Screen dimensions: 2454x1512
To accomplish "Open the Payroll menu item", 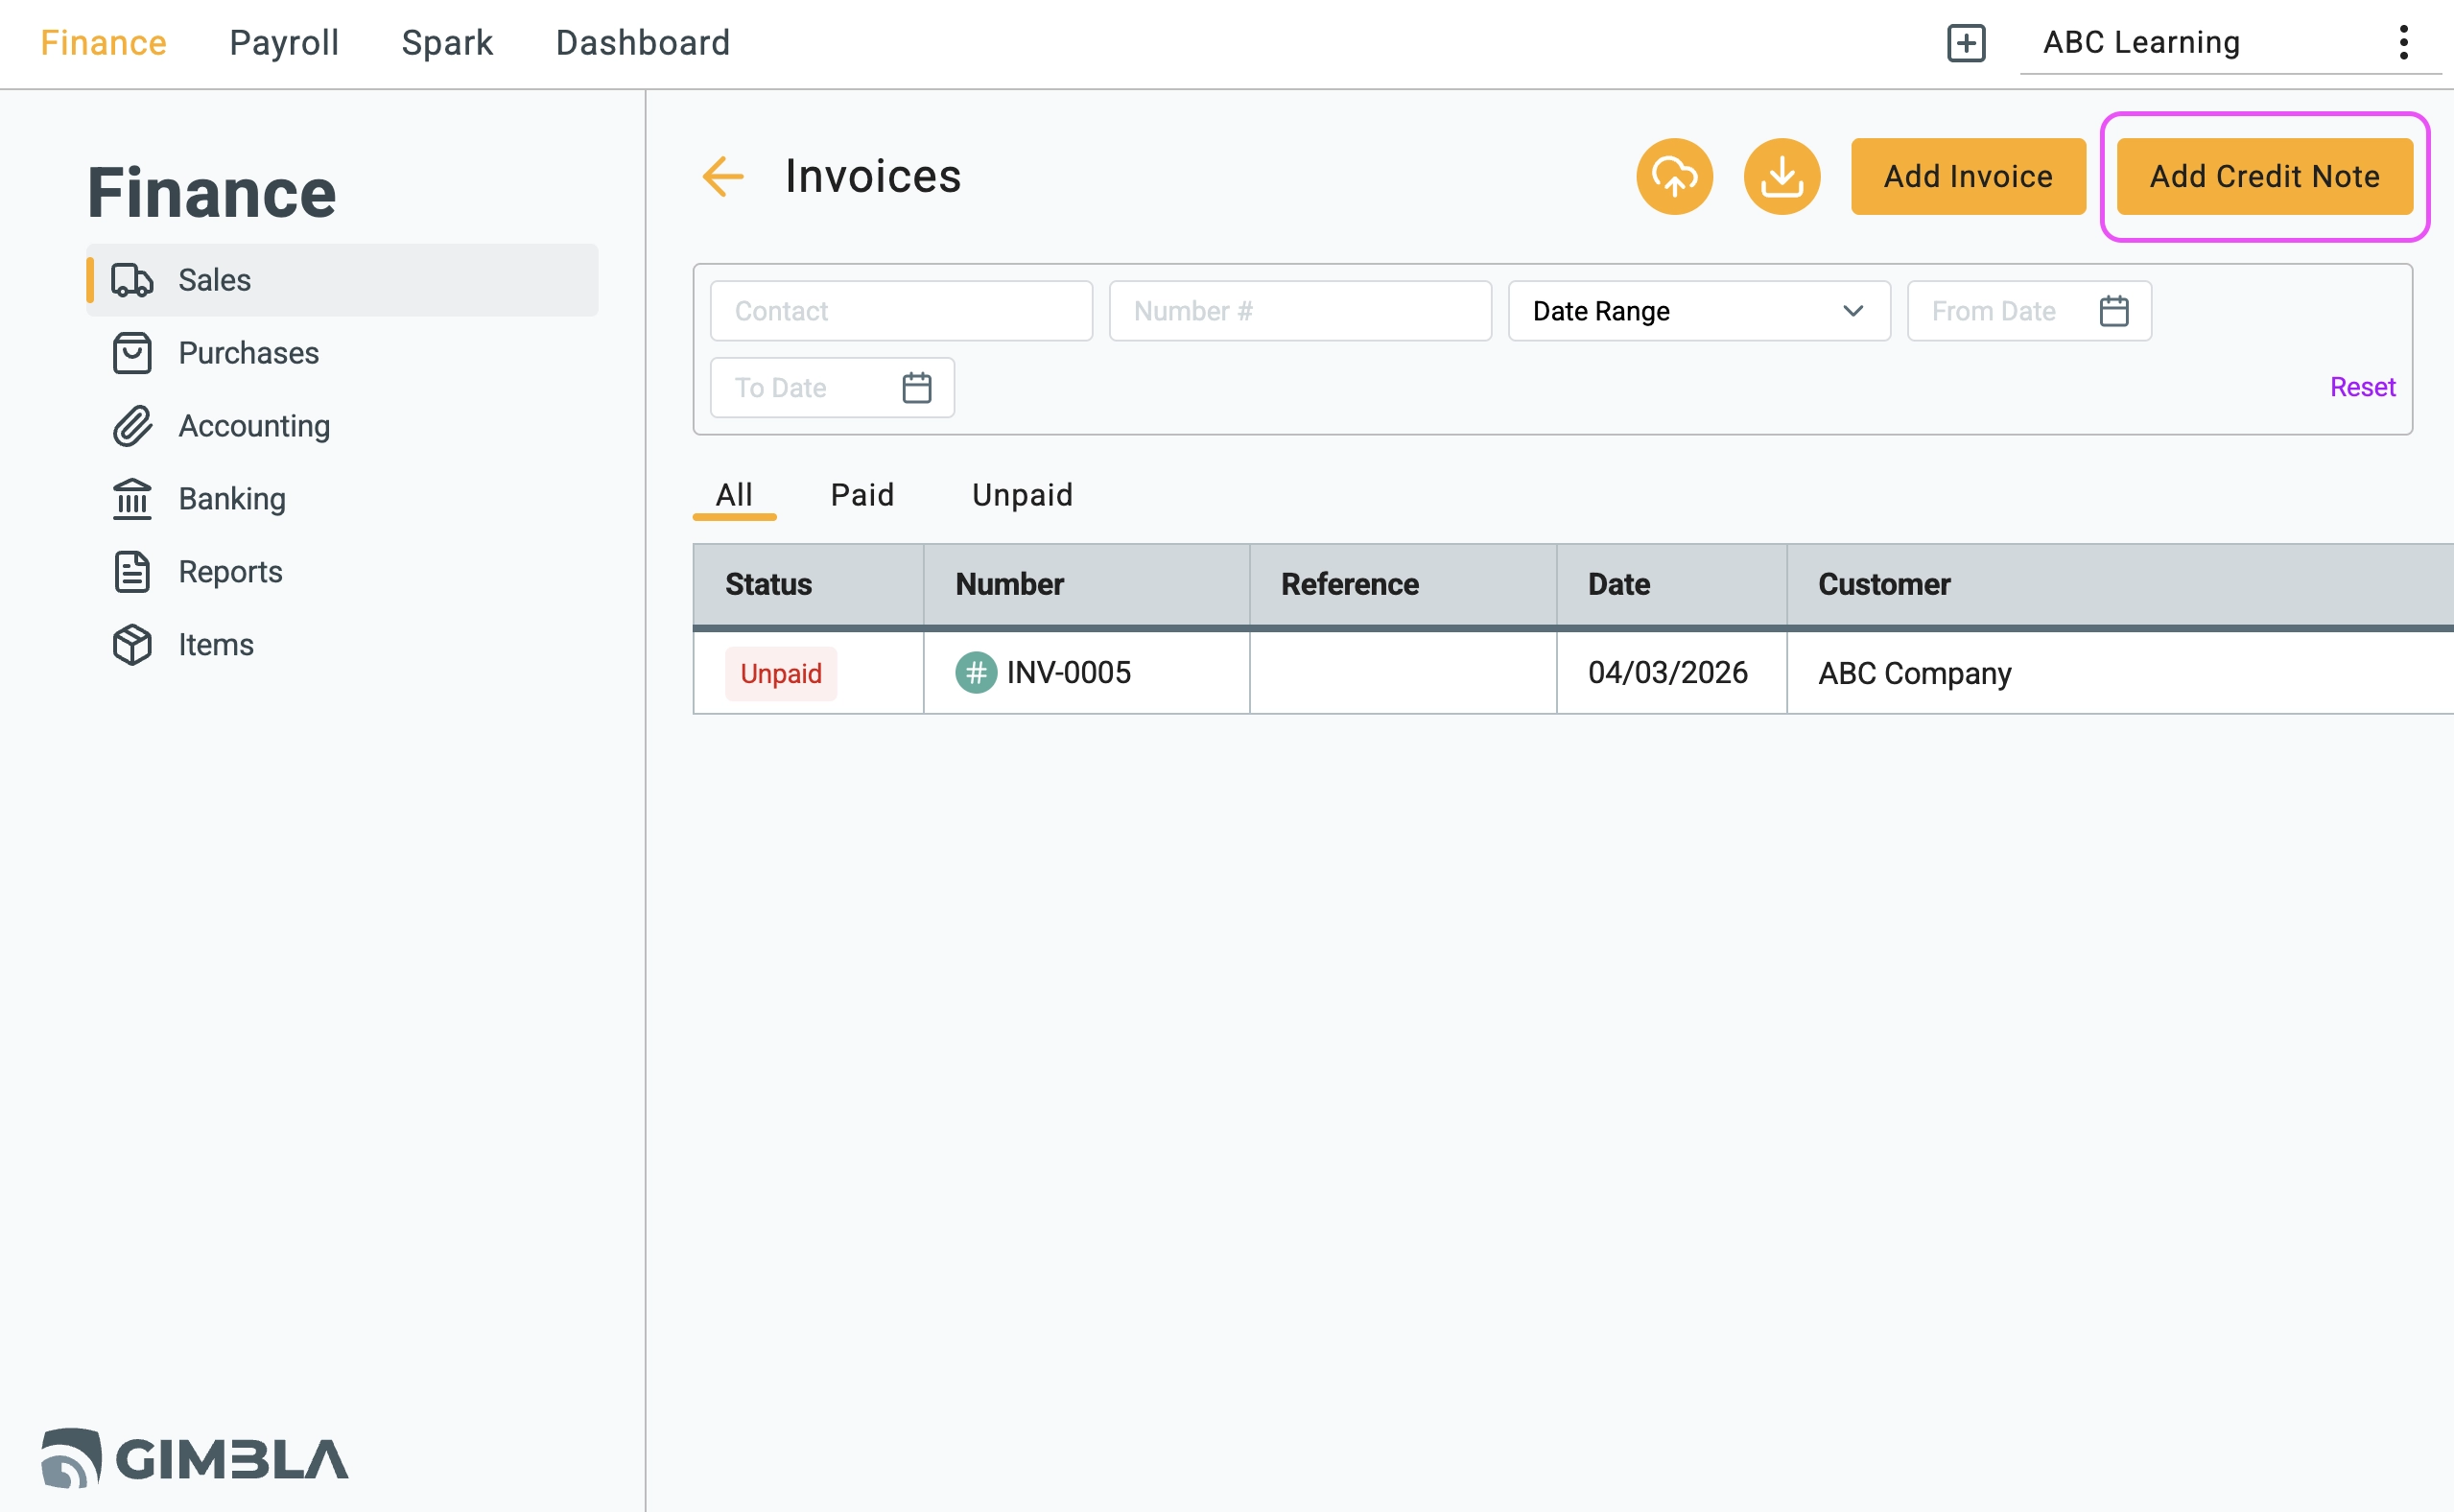I will pos(283,42).
